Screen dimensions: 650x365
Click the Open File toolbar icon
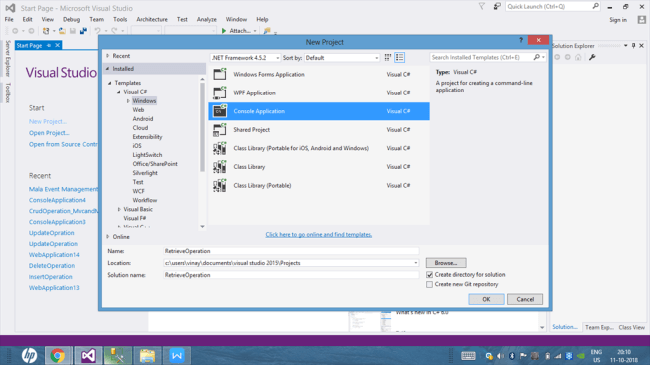click(x=62, y=31)
